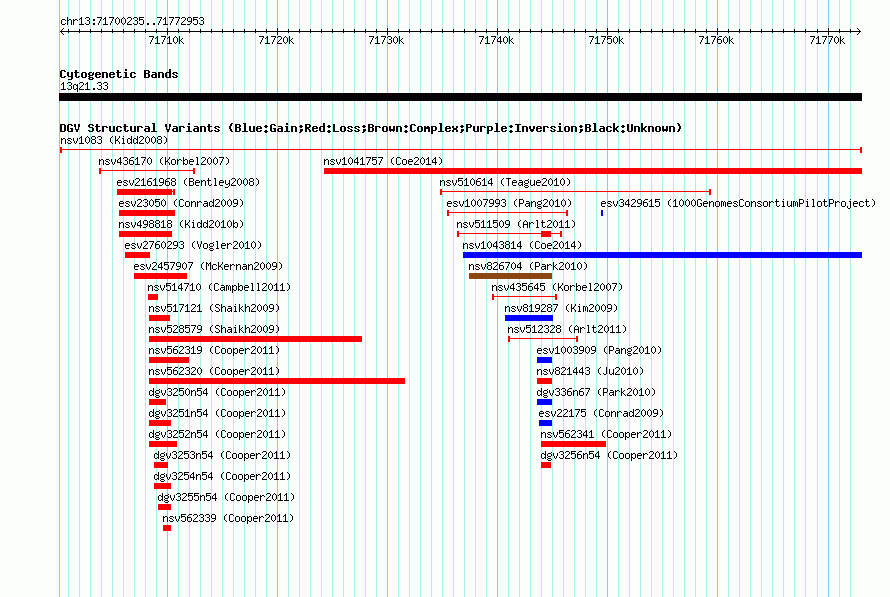The width and height of the screenshot is (890, 597).
Task: Click the nsv1083 (Kidd2008) variant label
Action: click(114, 140)
